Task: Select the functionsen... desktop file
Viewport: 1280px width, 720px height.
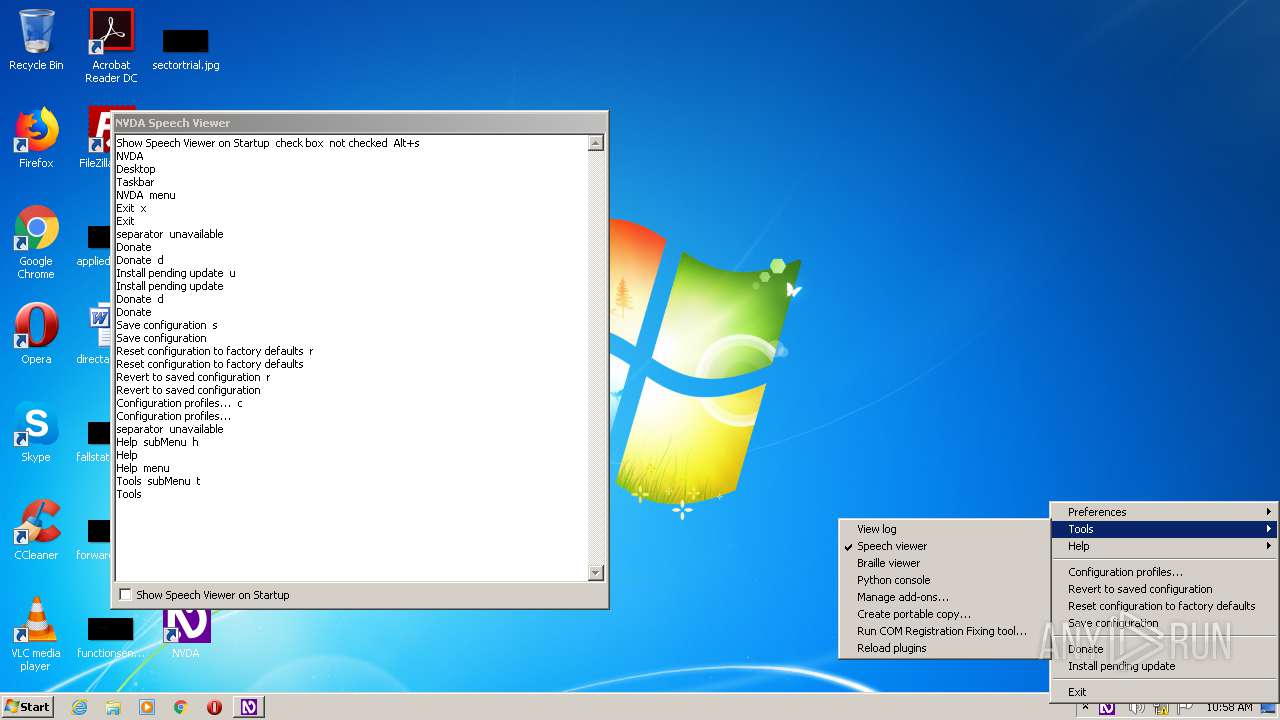Action: click(111, 638)
